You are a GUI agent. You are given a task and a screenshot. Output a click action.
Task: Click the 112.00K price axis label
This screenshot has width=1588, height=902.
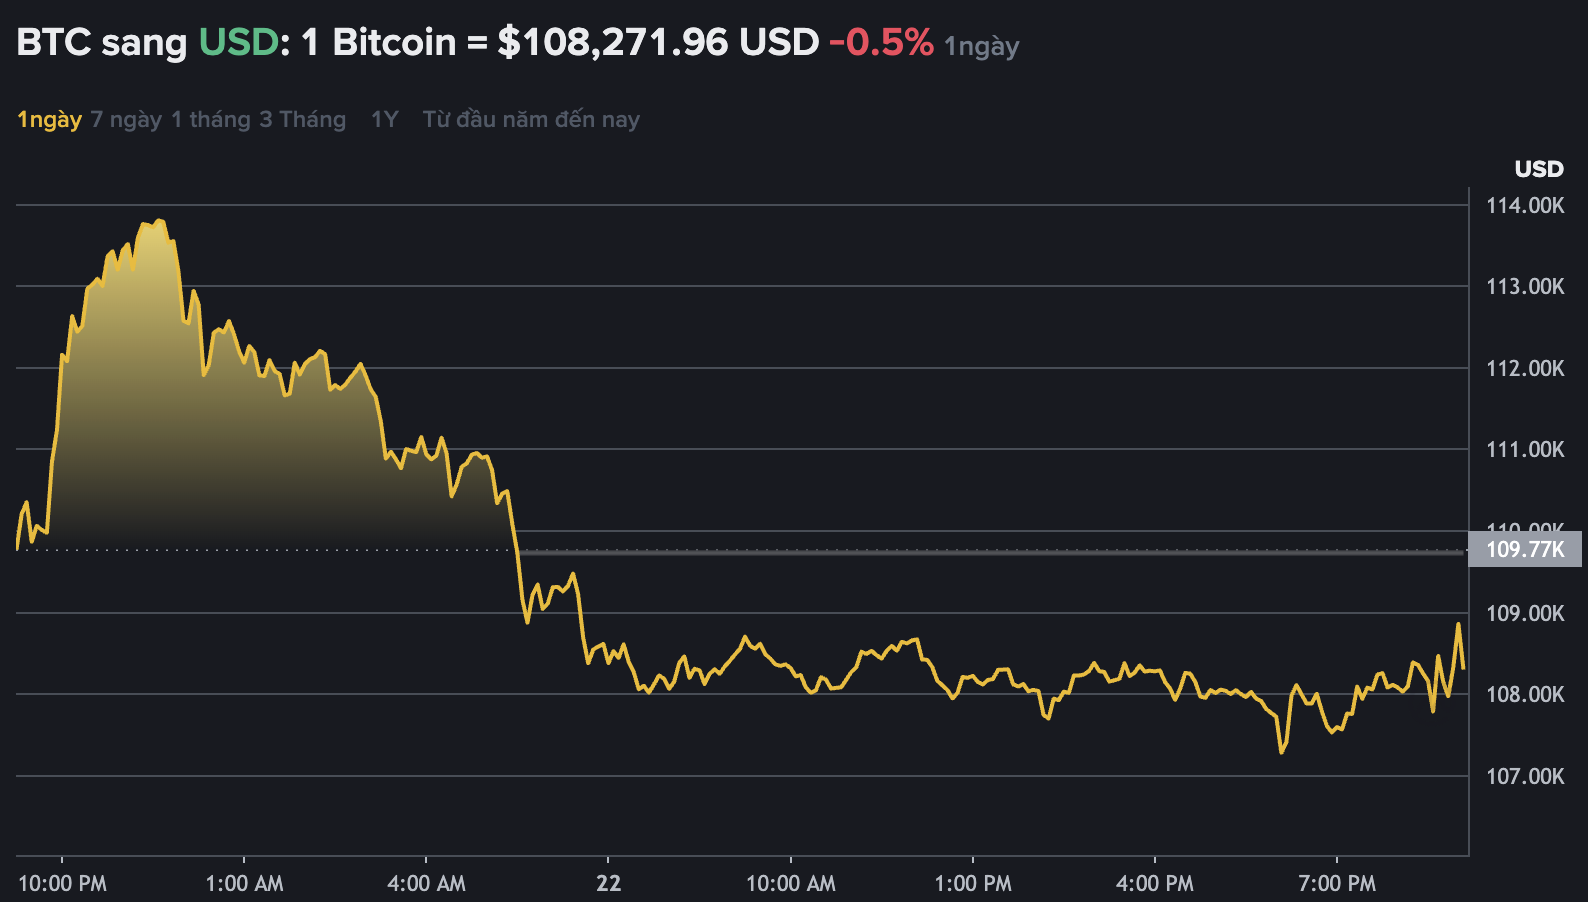pyautogui.click(x=1524, y=369)
